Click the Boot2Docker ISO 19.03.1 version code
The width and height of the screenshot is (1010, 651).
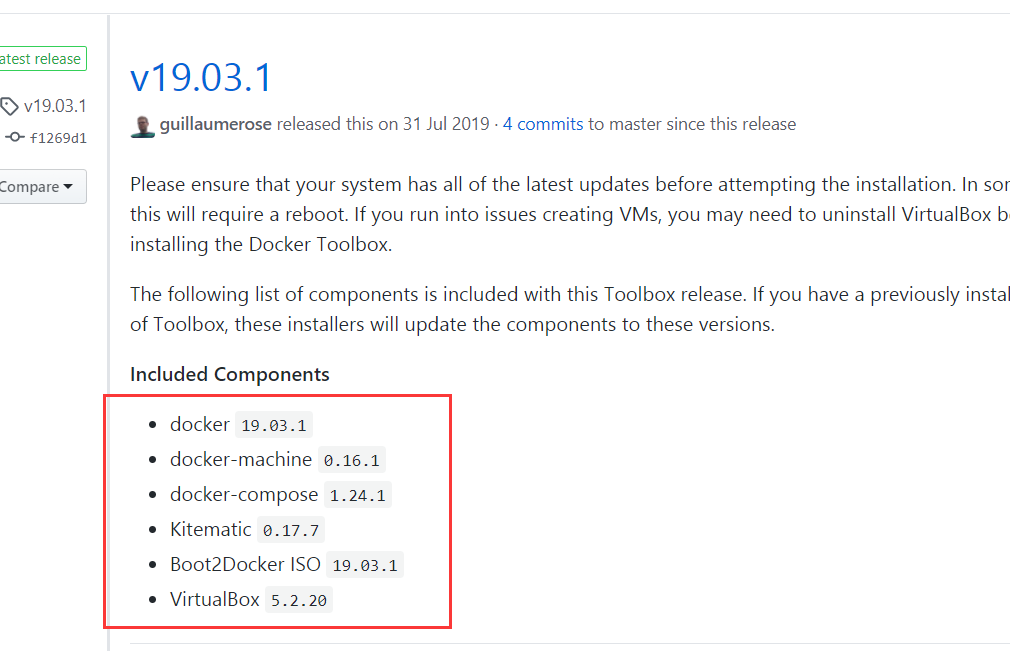coord(365,565)
